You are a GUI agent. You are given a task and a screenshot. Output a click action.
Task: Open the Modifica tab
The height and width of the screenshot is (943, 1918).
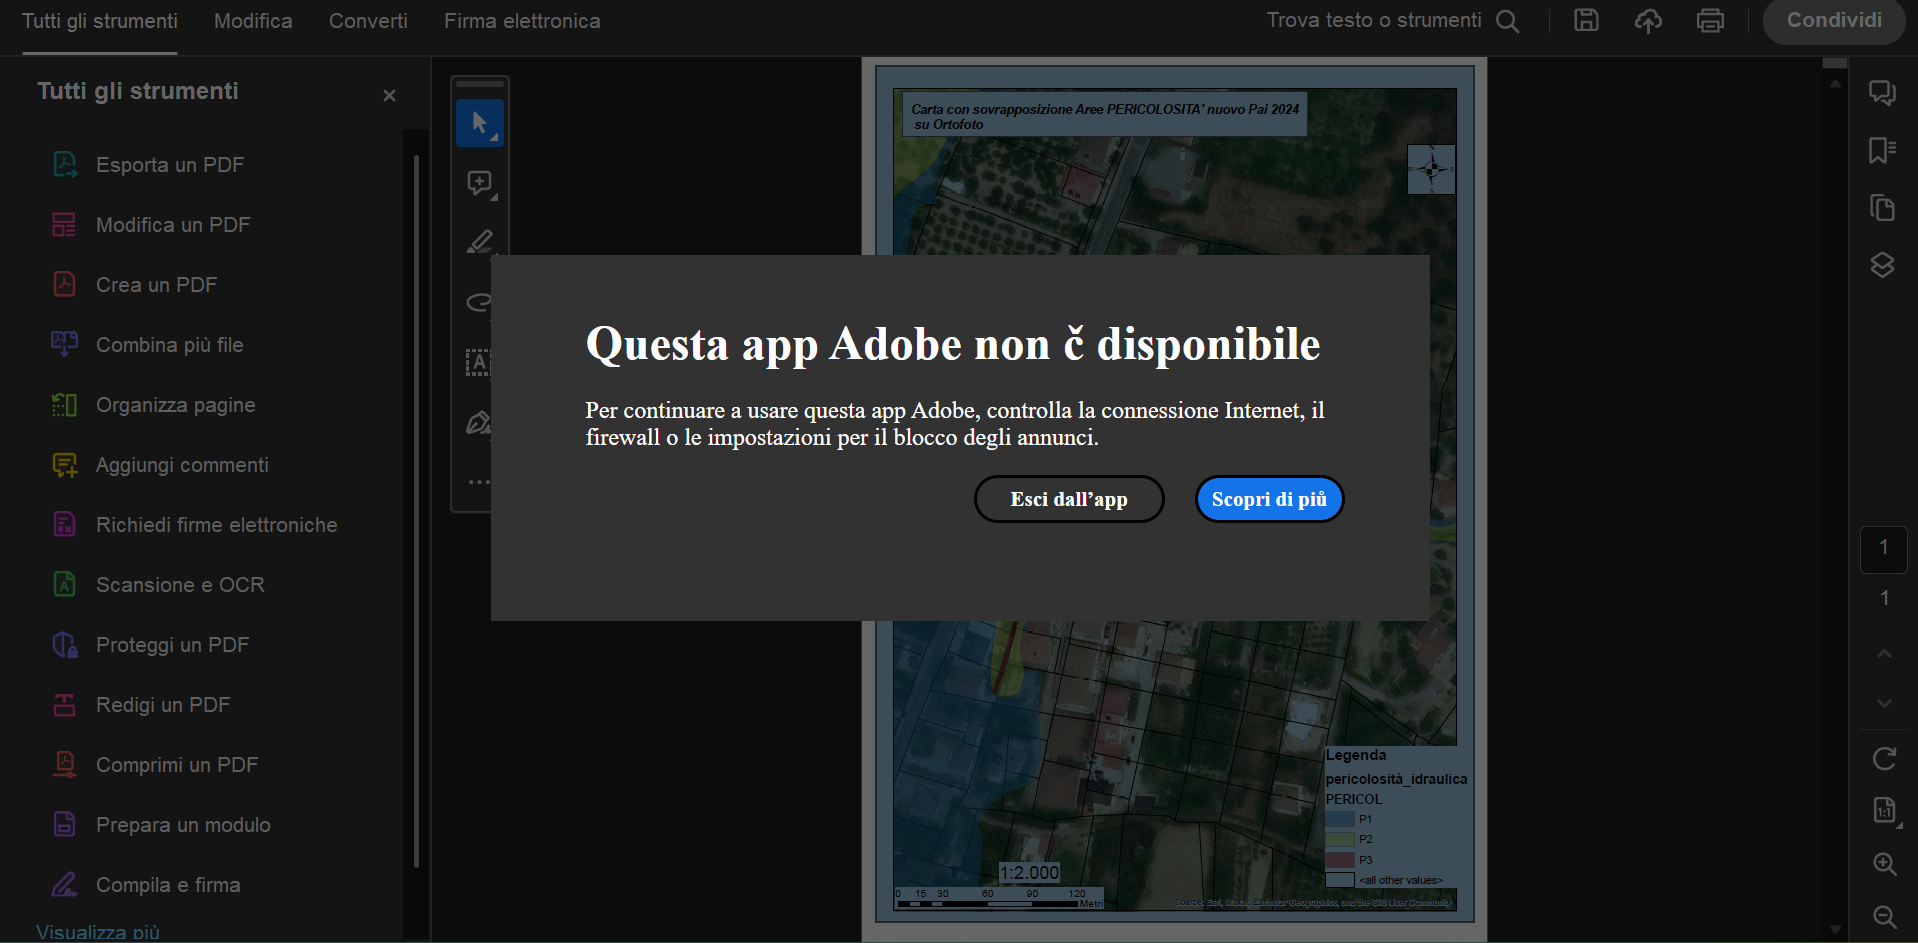(253, 21)
